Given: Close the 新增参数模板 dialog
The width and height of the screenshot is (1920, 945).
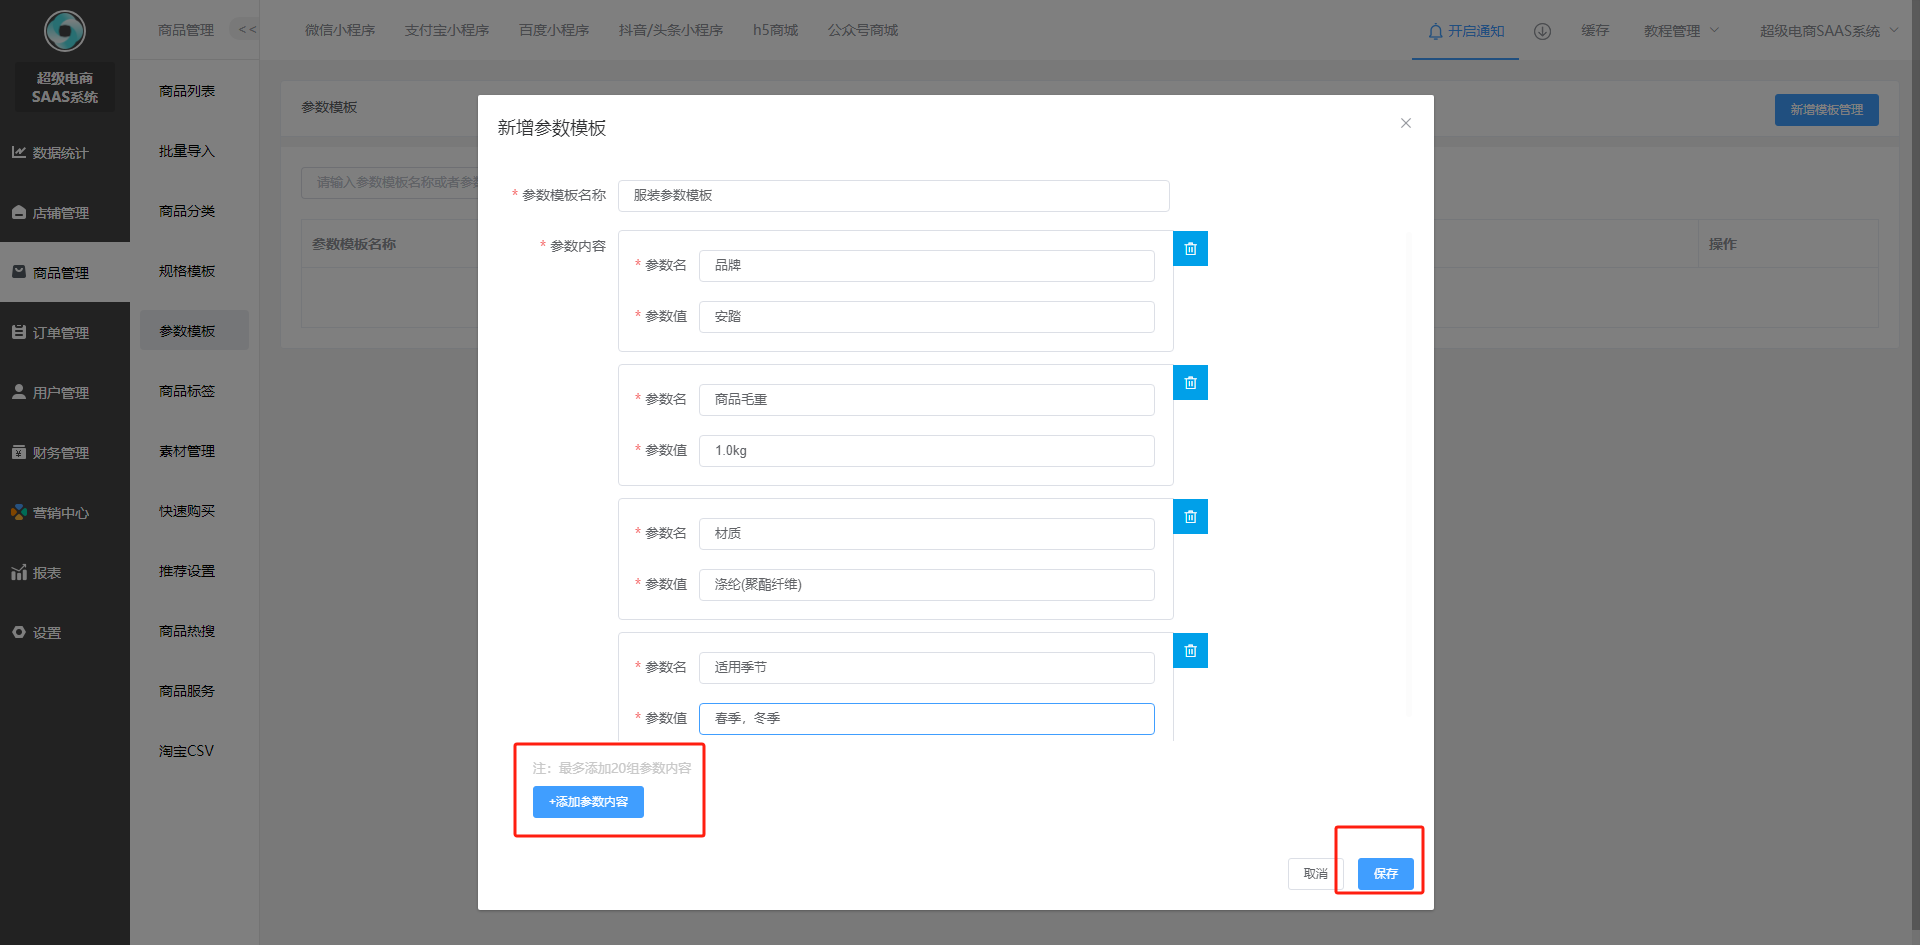Looking at the screenshot, I should pos(1405,123).
